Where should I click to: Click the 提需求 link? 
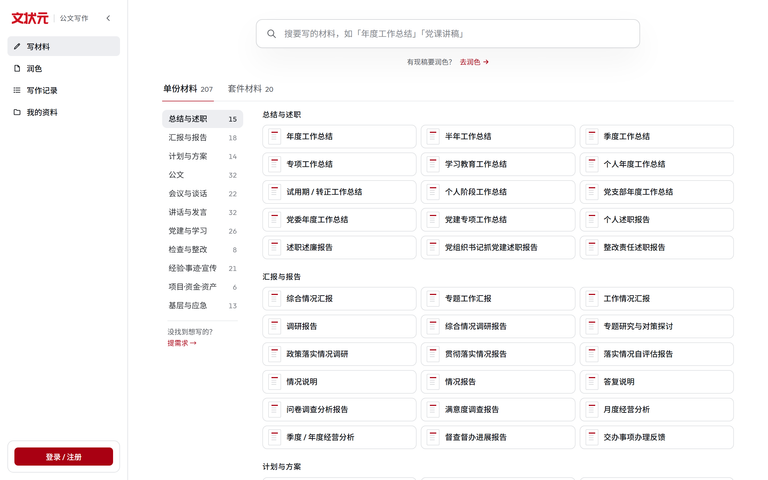[182, 343]
